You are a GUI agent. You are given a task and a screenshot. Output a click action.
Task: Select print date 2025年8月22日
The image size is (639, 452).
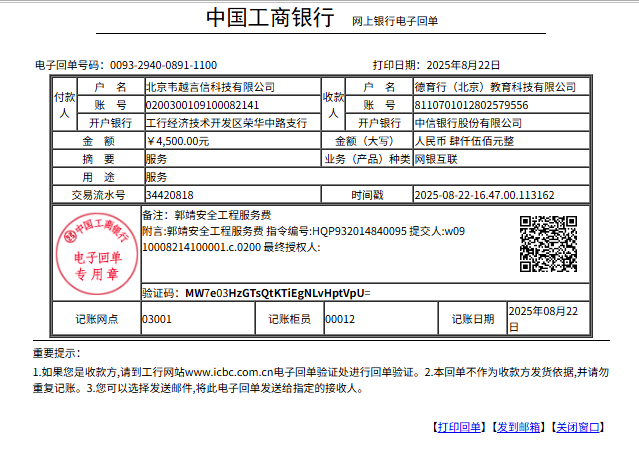[x=463, y=65]
